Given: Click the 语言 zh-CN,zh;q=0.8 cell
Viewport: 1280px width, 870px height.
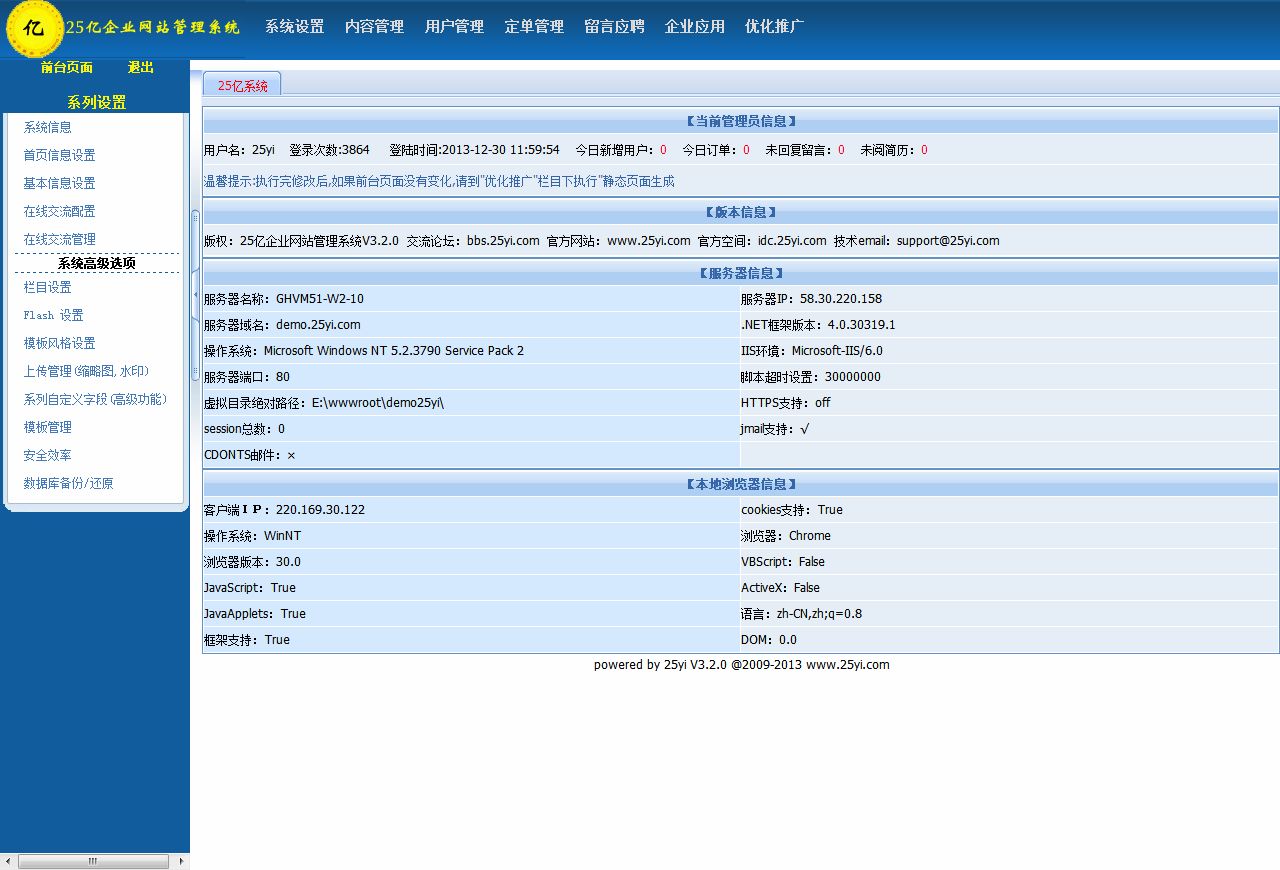Looking at the screenshot, I should coord(1009,614).
